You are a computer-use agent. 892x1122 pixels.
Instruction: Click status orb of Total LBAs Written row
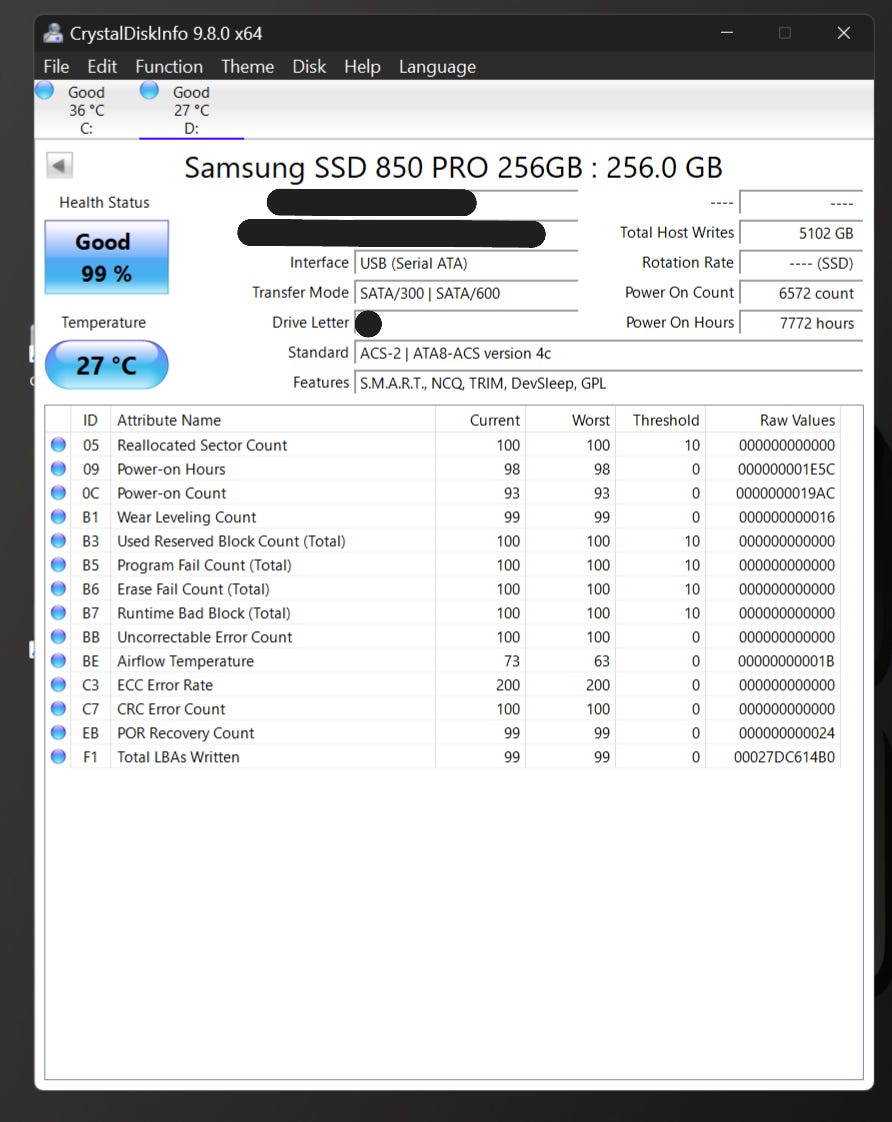click(x=59, y=756)
